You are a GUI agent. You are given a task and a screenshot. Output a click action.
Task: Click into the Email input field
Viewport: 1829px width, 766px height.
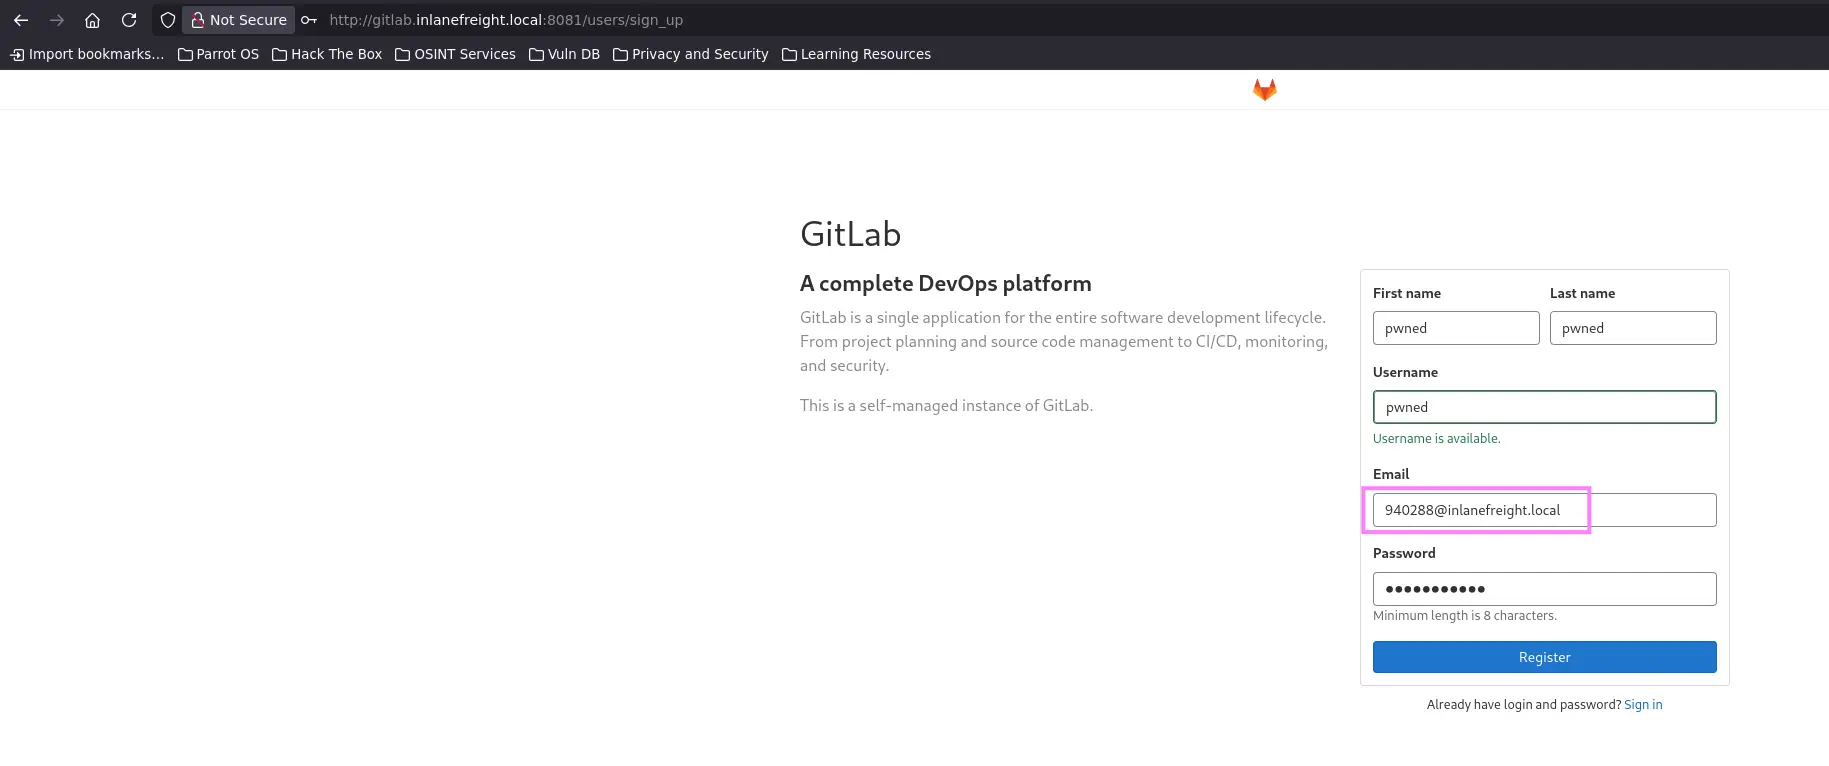coord(1544,510)
